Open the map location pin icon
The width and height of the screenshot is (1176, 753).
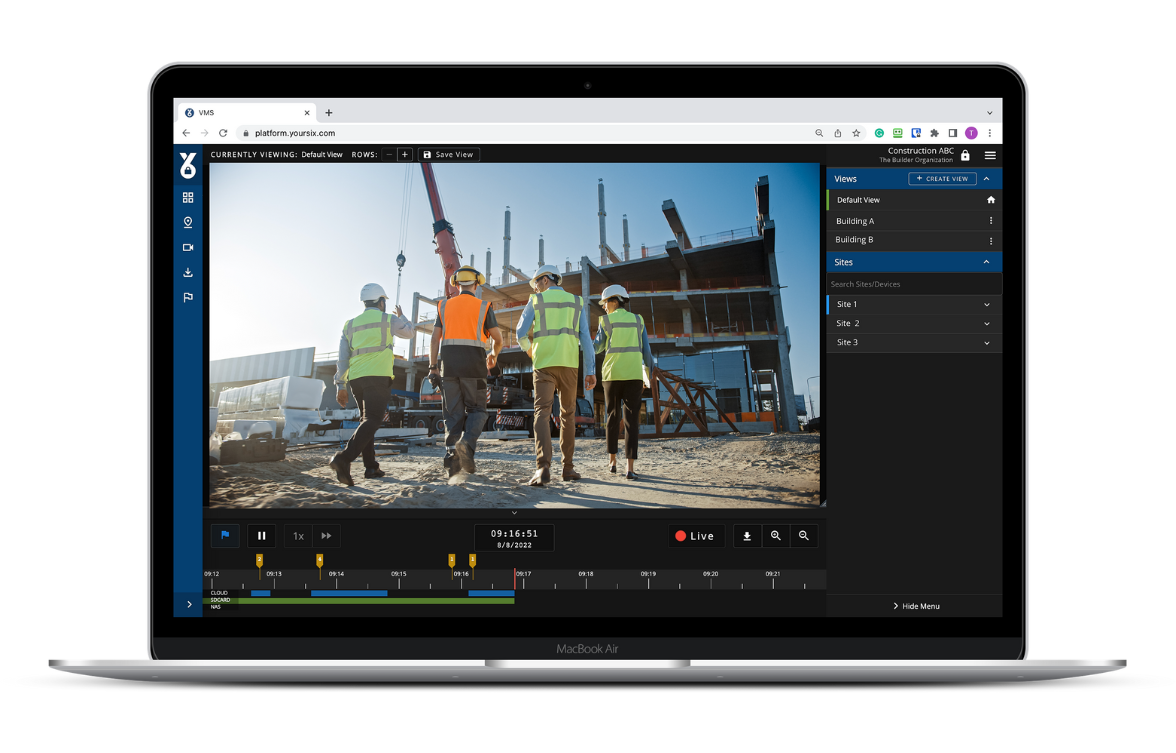pos(188,223)
